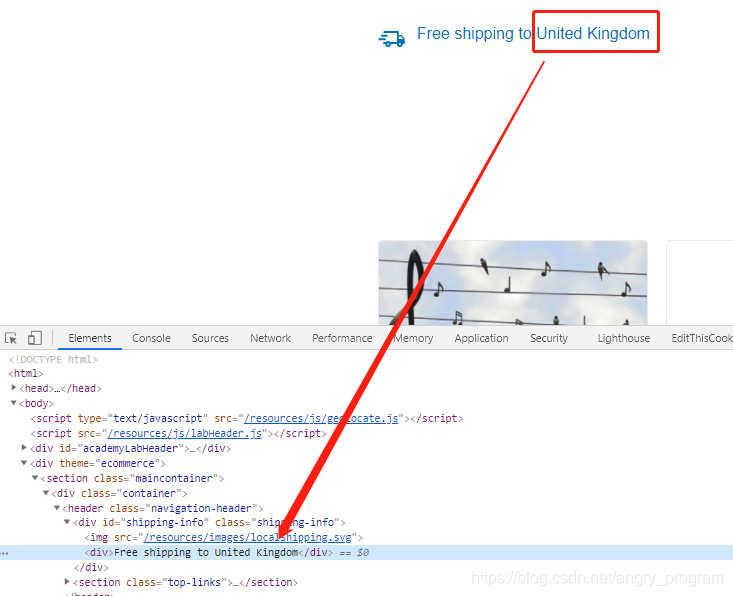Open the localshipping.svg image link
Viewport: 733px width, 596px height.
[x=247, y=538]
